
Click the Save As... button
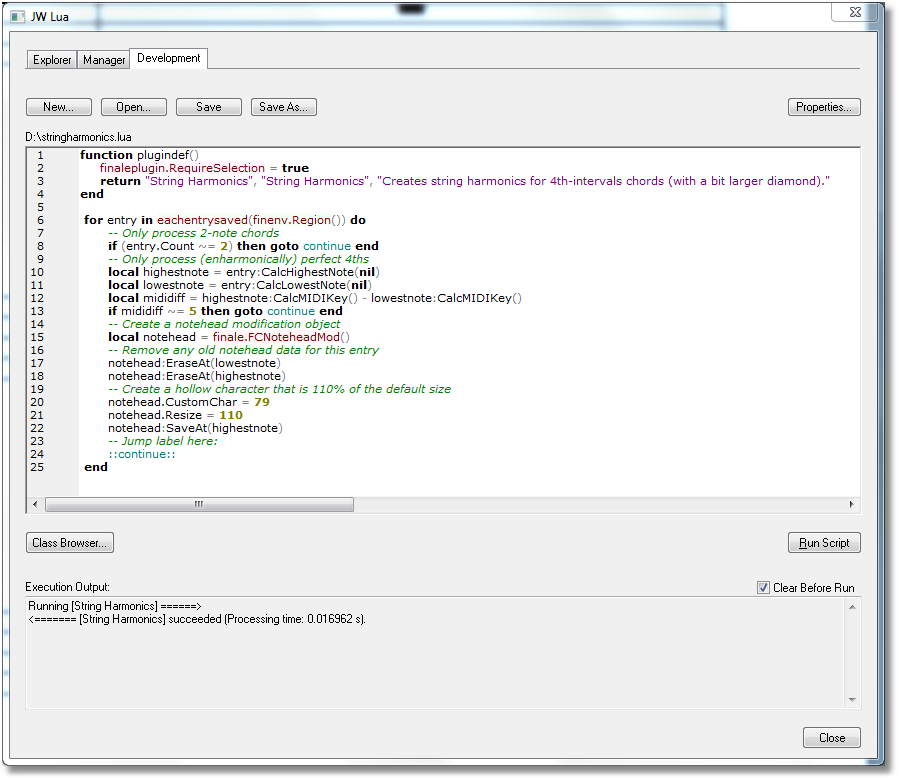tap(283, 107)
